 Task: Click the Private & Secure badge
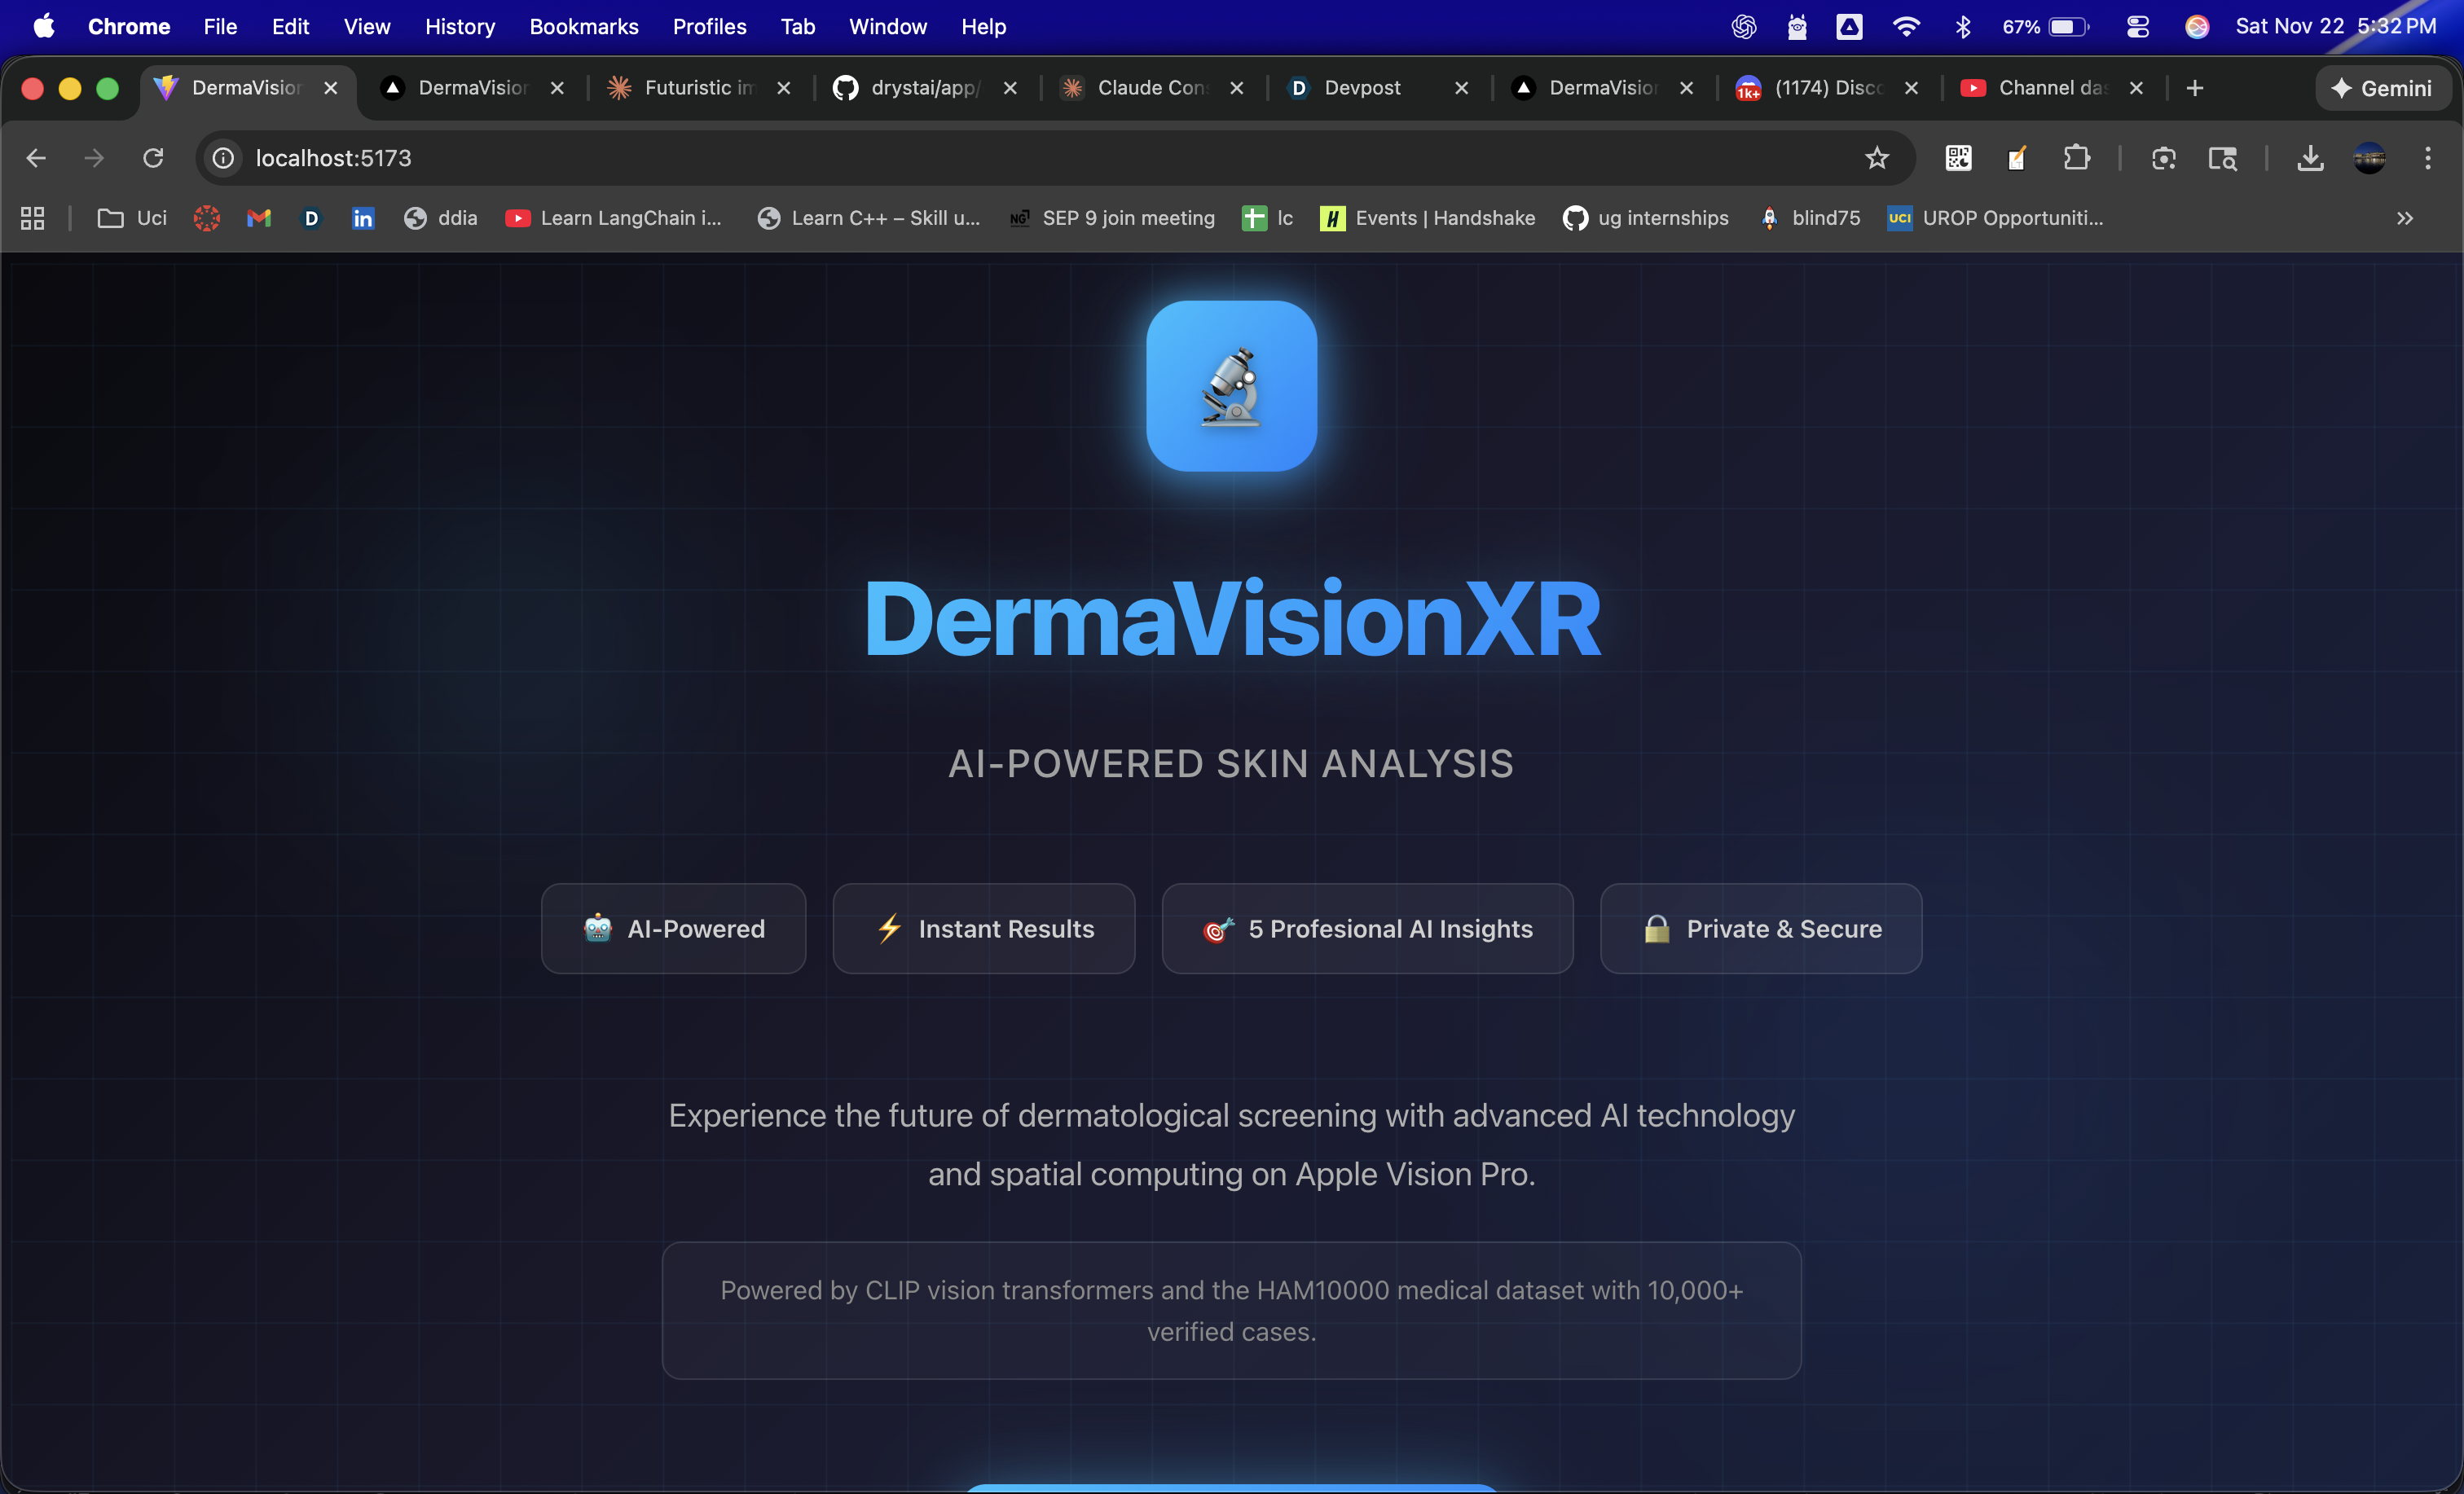pos(1761,929)
